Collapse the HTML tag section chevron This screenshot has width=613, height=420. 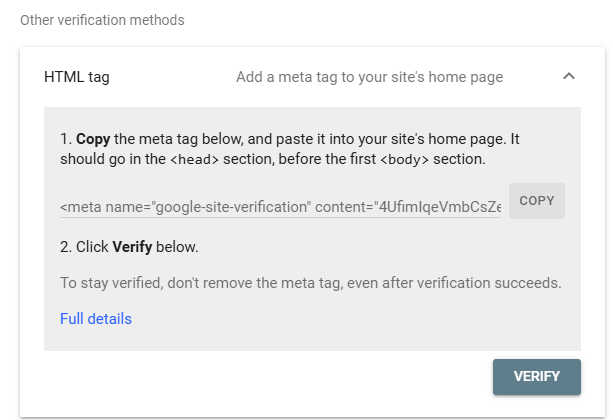[x=569, y=76]
